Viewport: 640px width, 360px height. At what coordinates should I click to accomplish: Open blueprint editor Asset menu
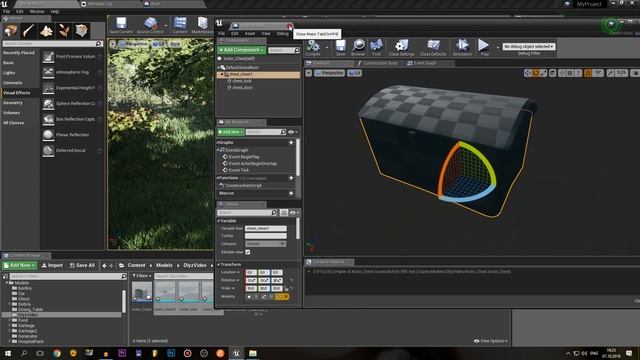(x=250, y=33)
